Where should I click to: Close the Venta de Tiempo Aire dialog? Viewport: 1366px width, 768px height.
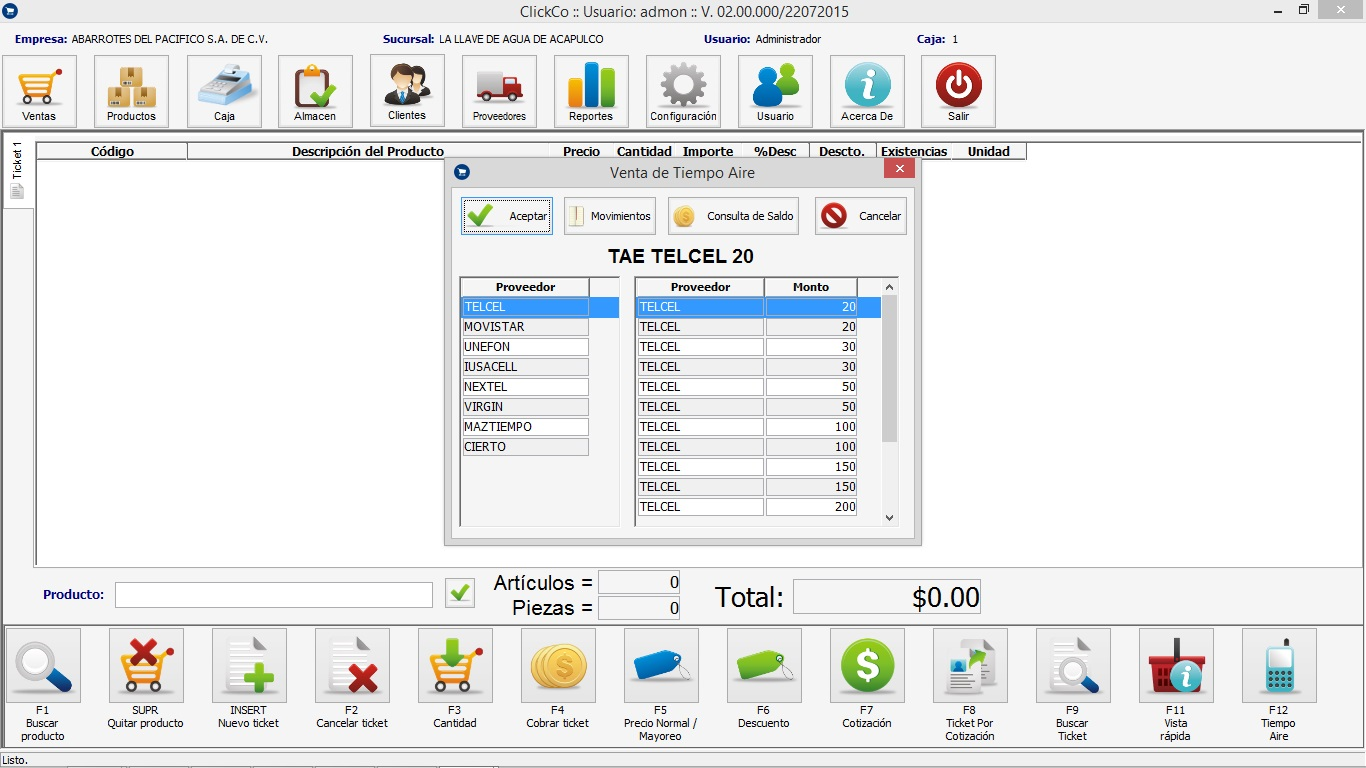coord(900,169)
